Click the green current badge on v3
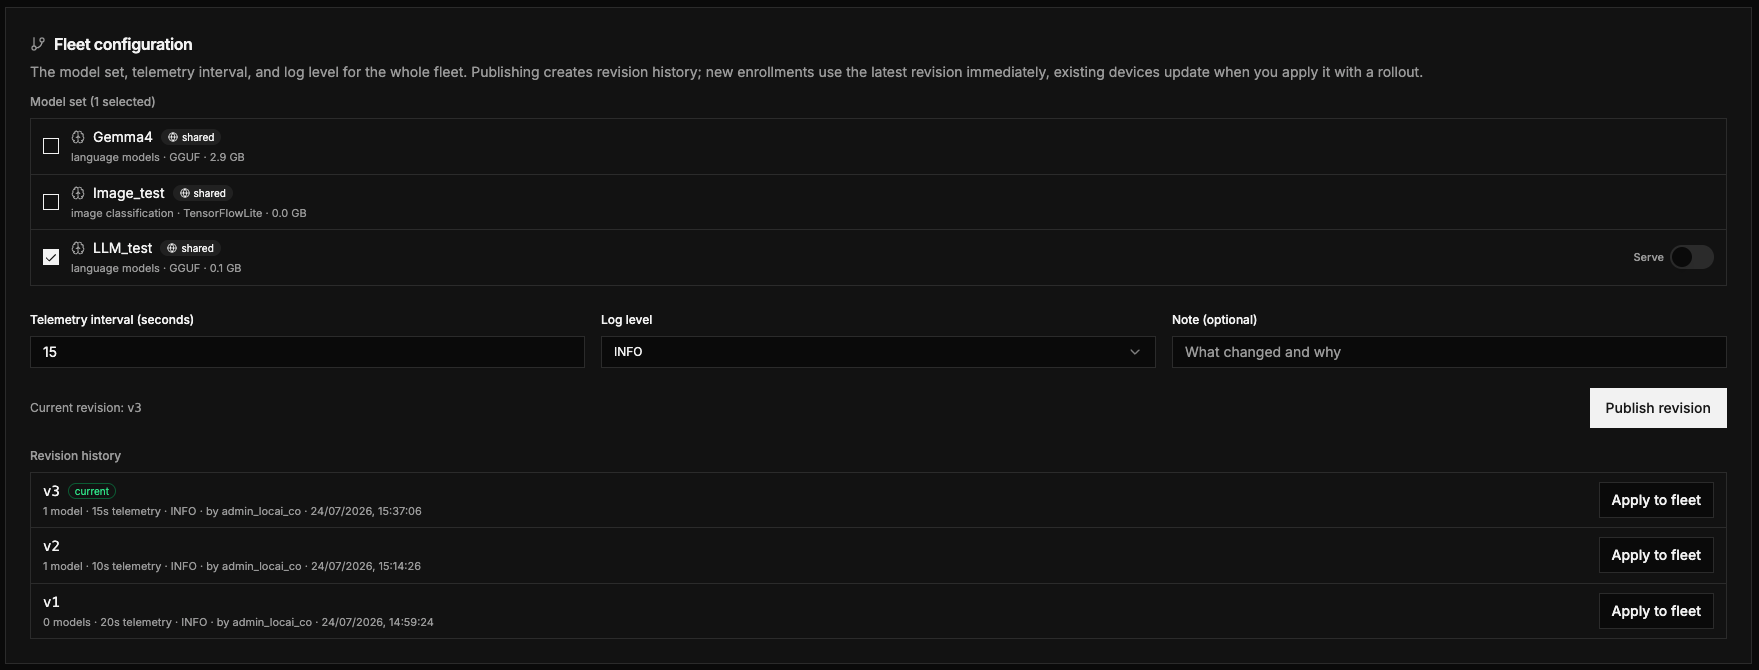The image size is (1759, 670). pyautogui.click(x=92, y=491)
